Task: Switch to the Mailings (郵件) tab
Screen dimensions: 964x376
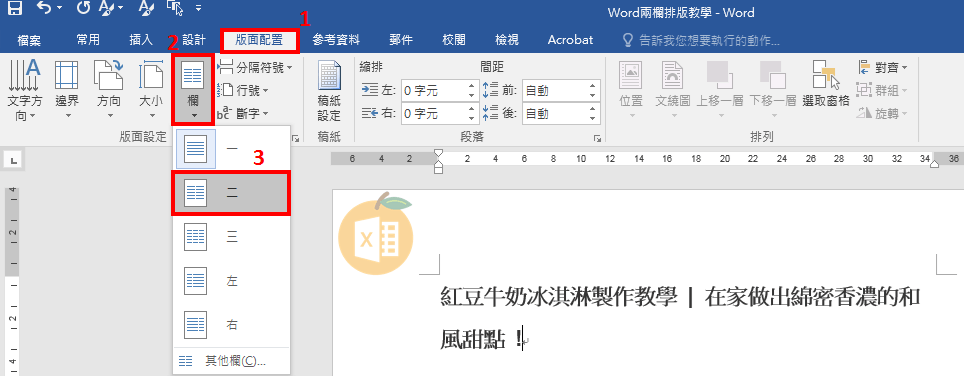Action: pyautogui.click(x=401, y=40)
